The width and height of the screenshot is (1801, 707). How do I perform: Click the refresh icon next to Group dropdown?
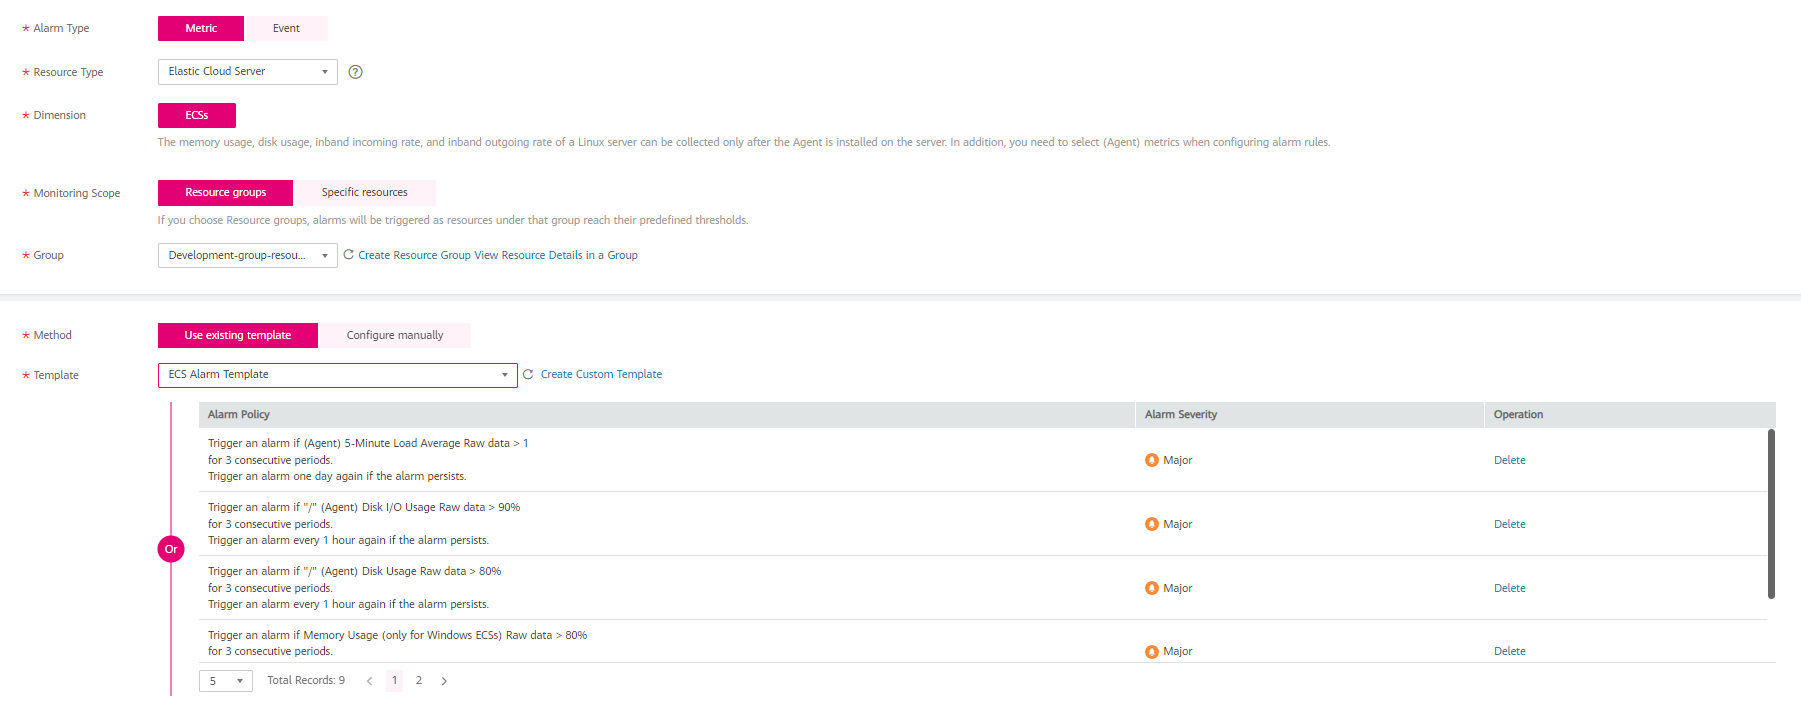pos(349,255)
